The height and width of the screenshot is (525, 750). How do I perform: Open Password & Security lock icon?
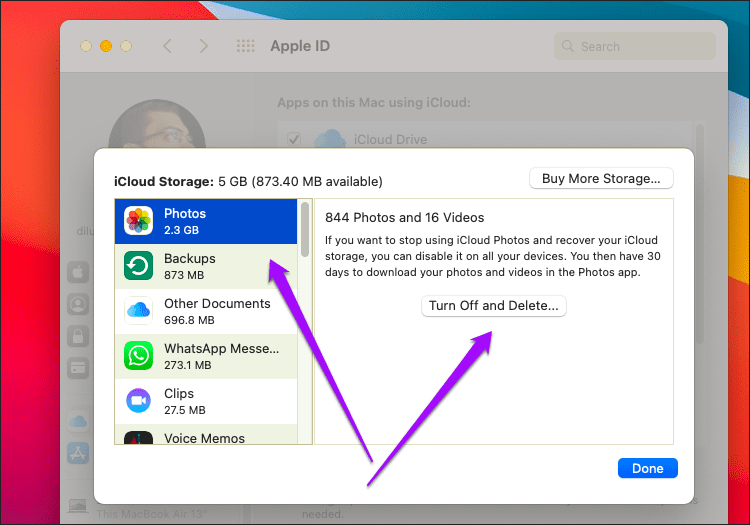point(78,336)
